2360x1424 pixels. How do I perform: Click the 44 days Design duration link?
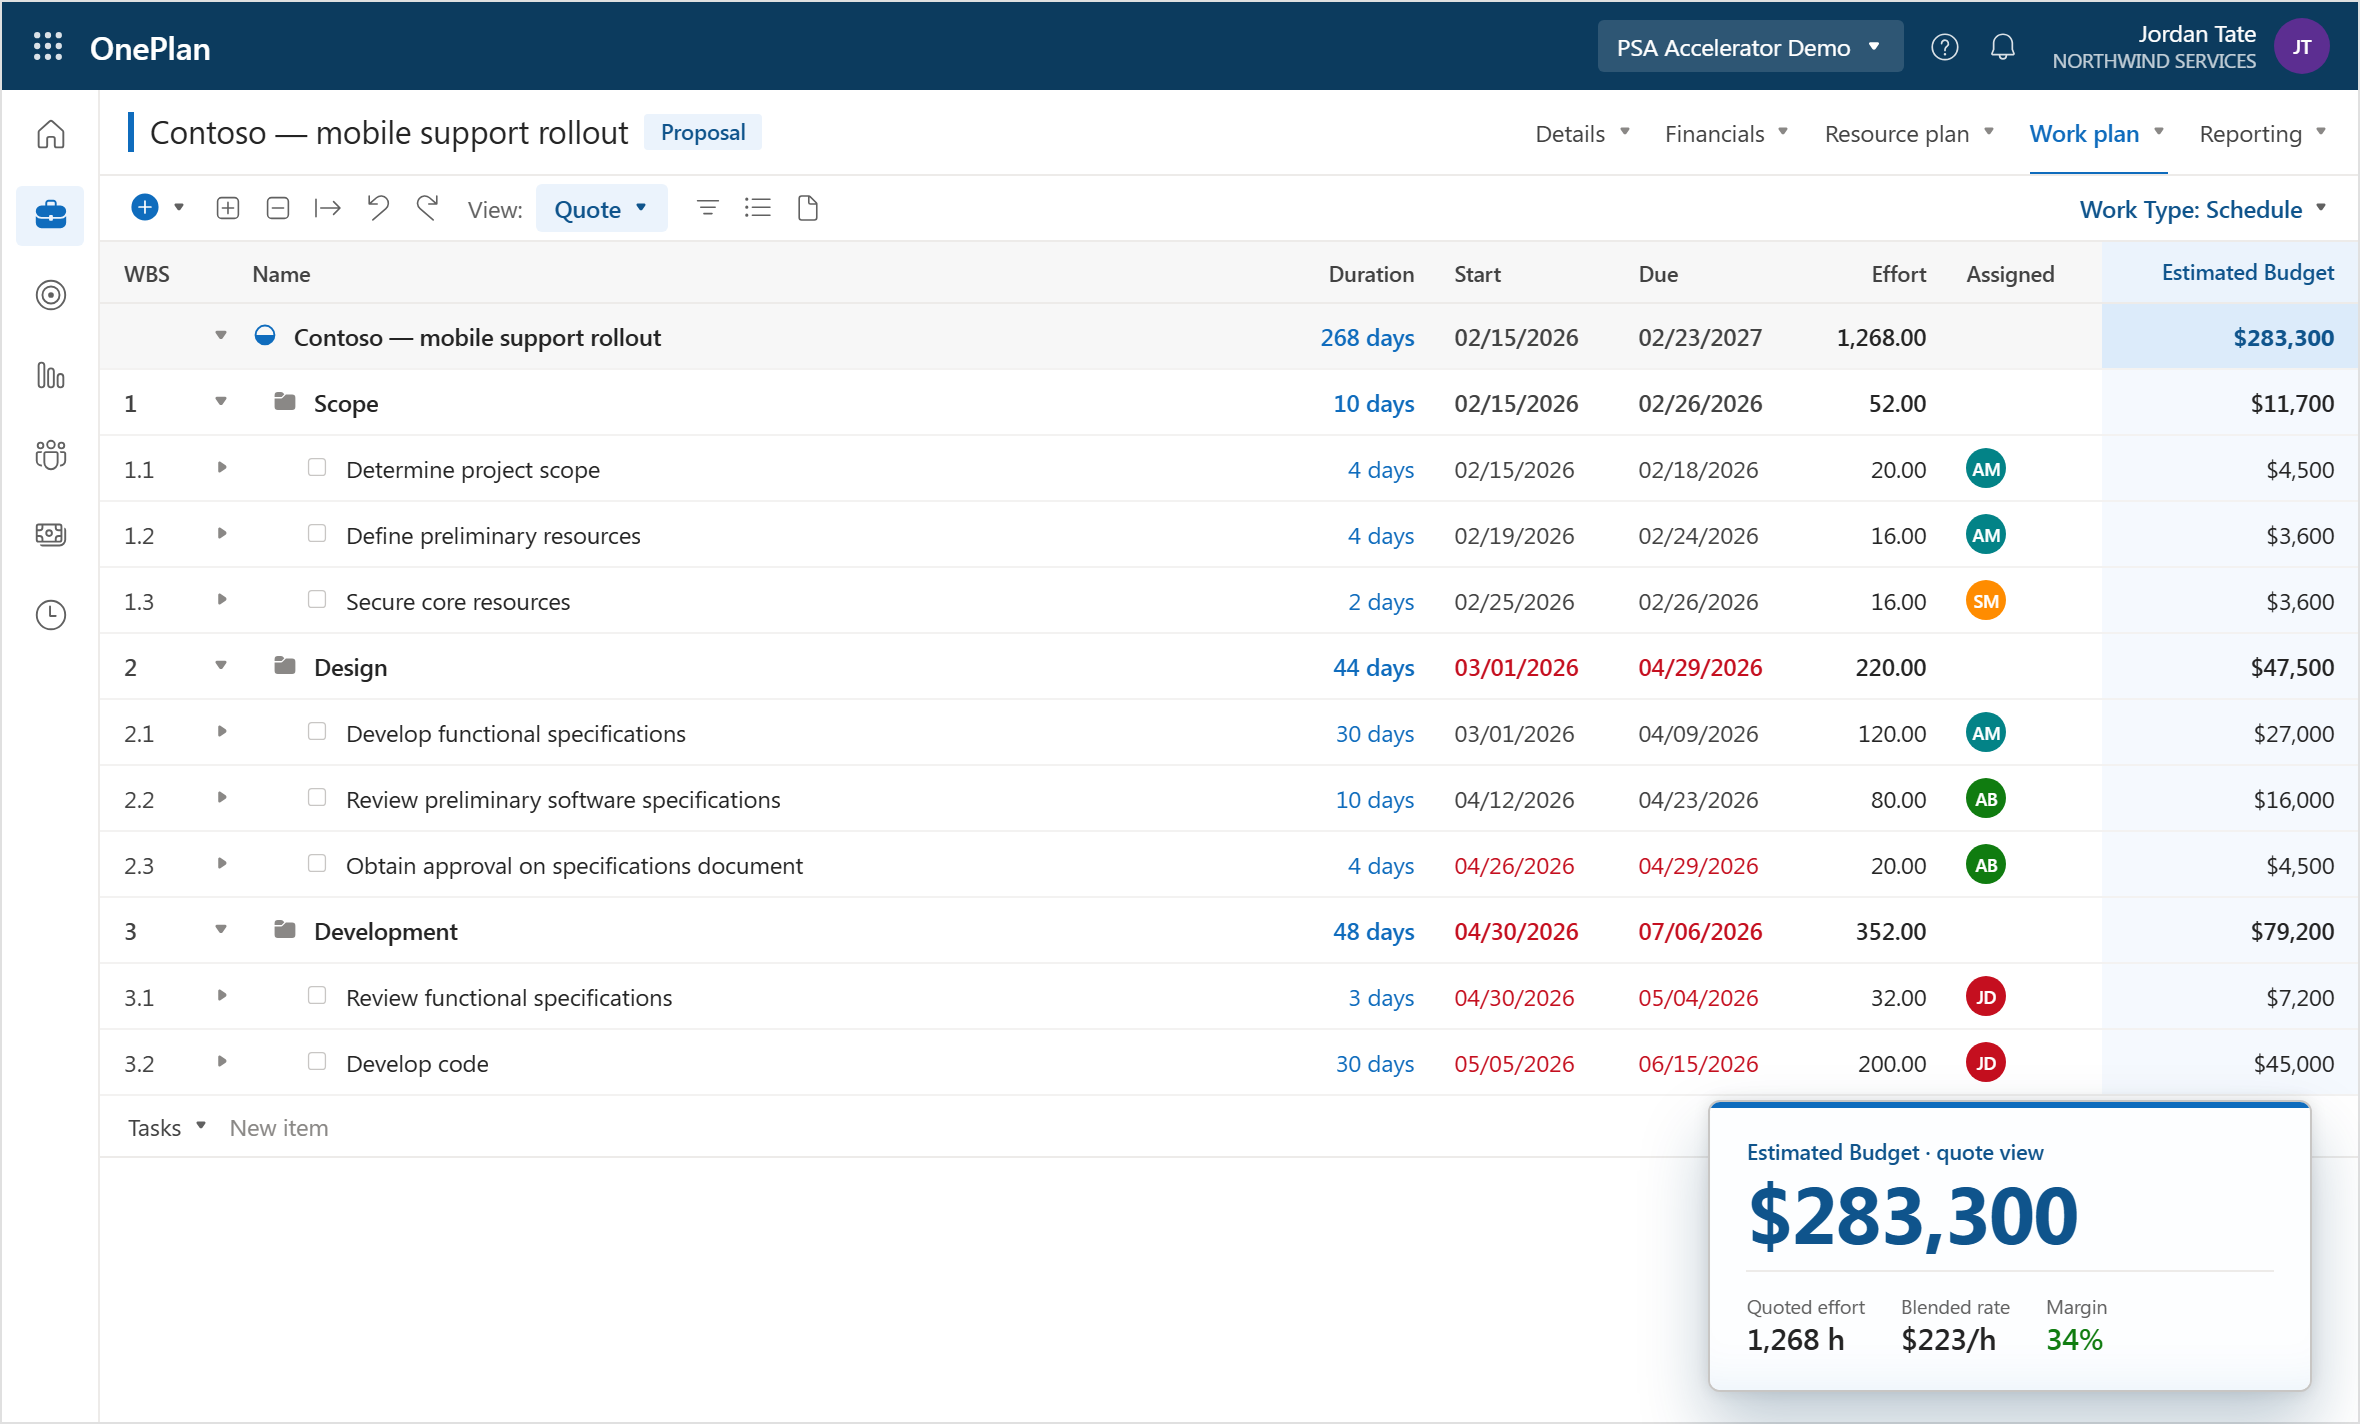pyautogui.click(x=1373, y=667)
